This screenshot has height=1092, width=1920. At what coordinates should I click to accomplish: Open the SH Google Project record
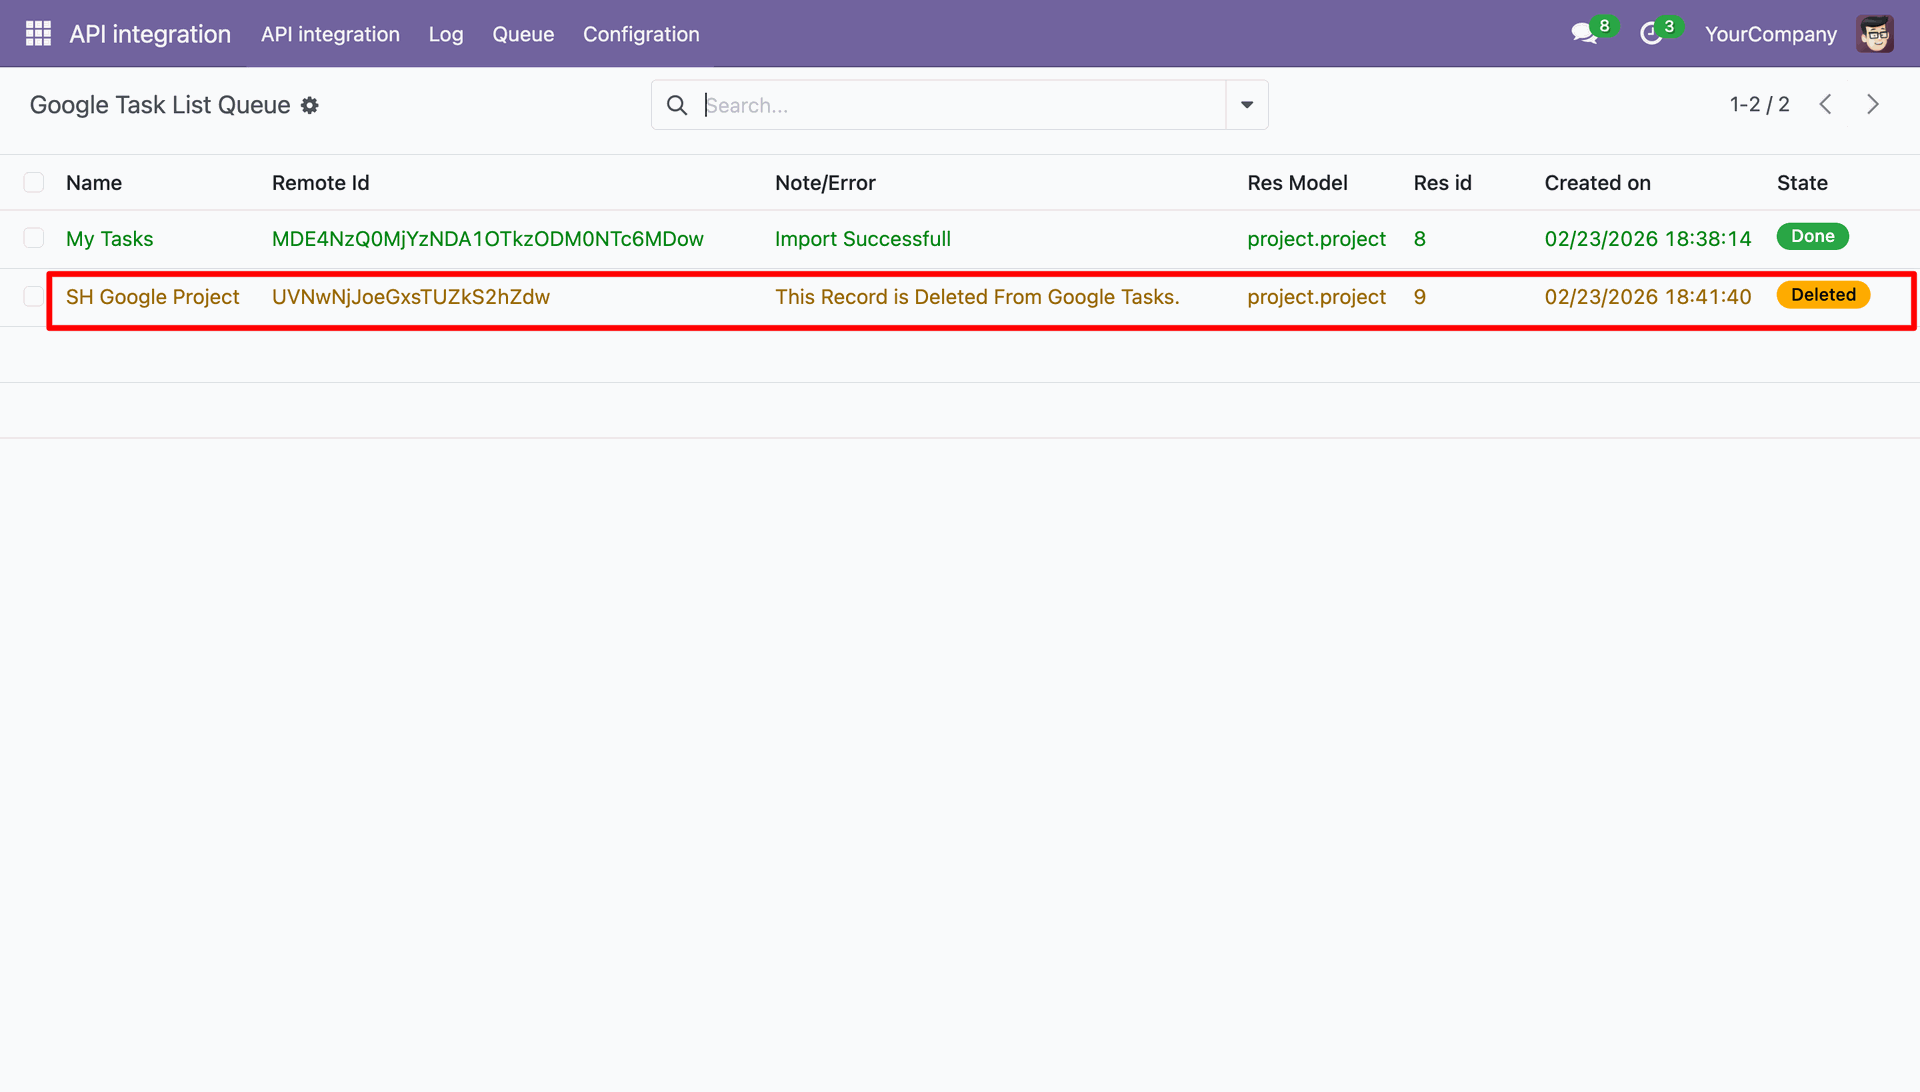coord(153,297)
